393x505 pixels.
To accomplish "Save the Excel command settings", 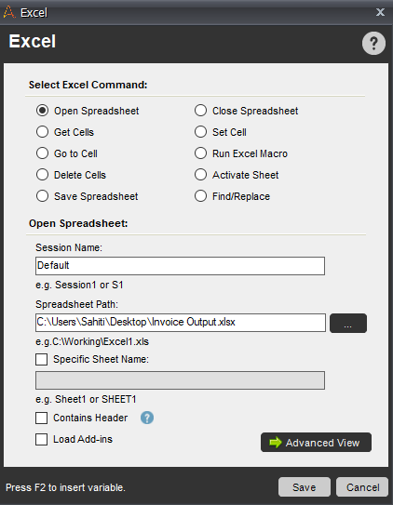I will [304, 487].
